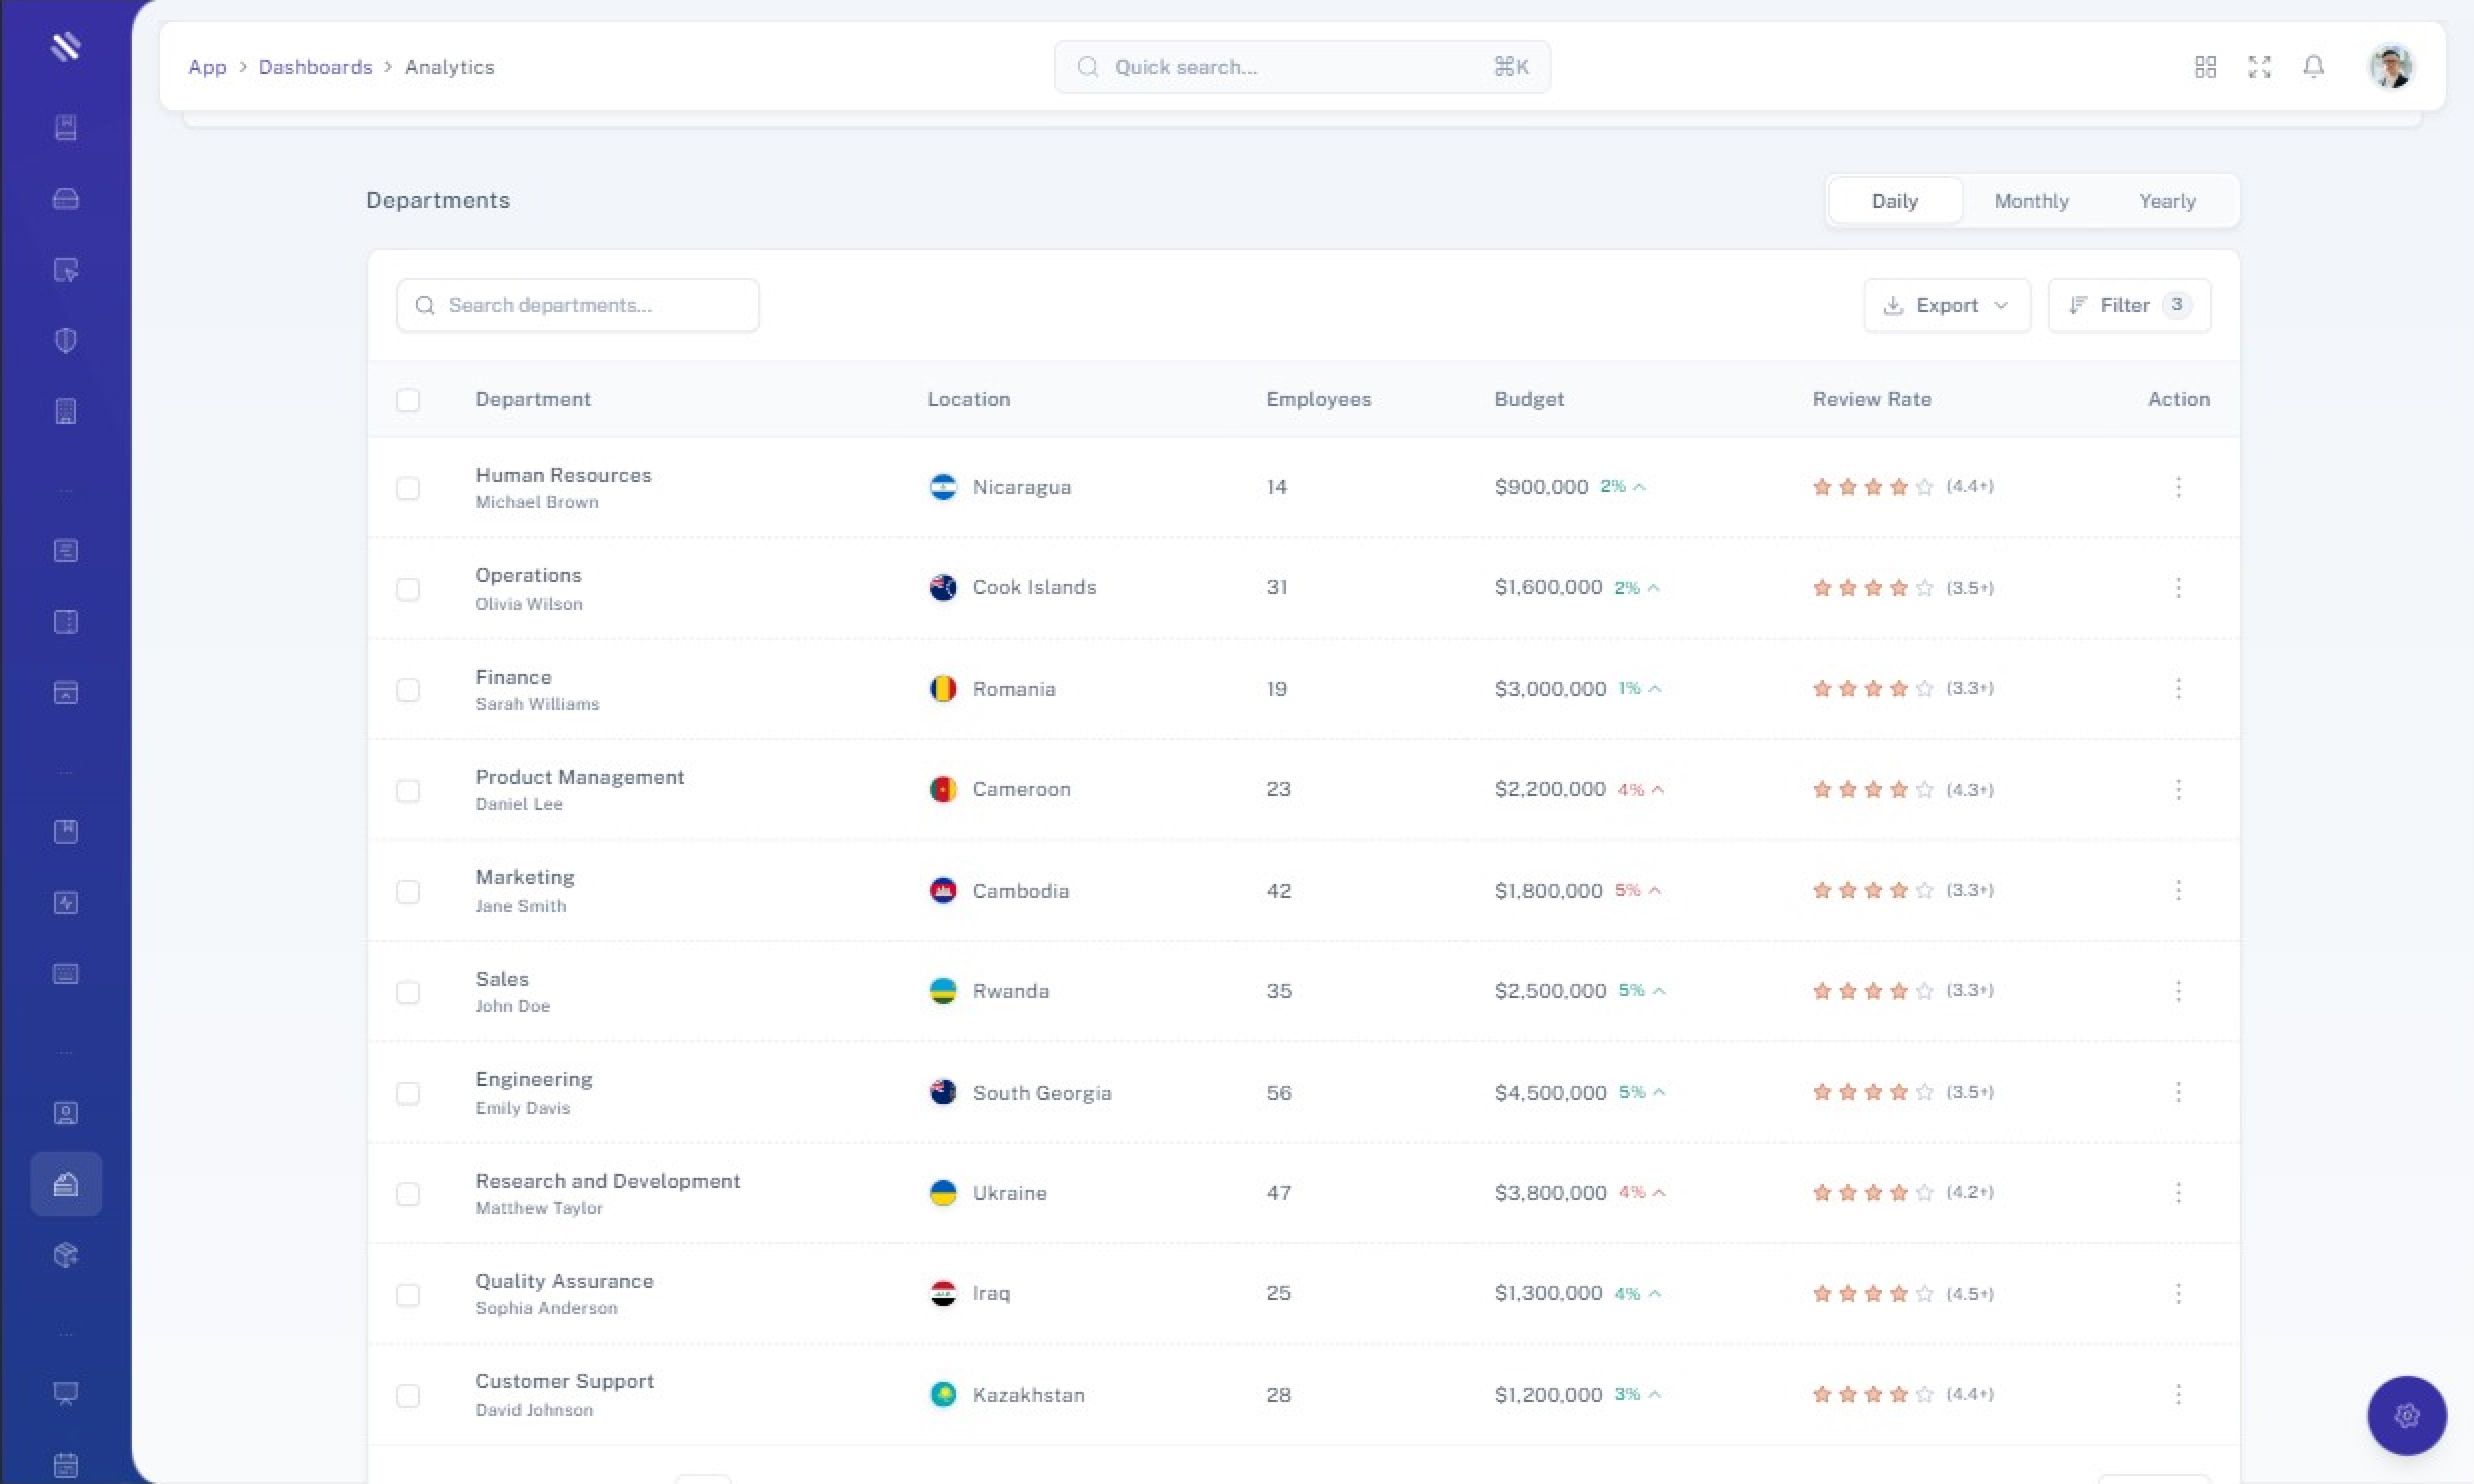Open the Filter options button
The width and height of the screenshot is (2474, 1484).
(x=2128, y=305)
